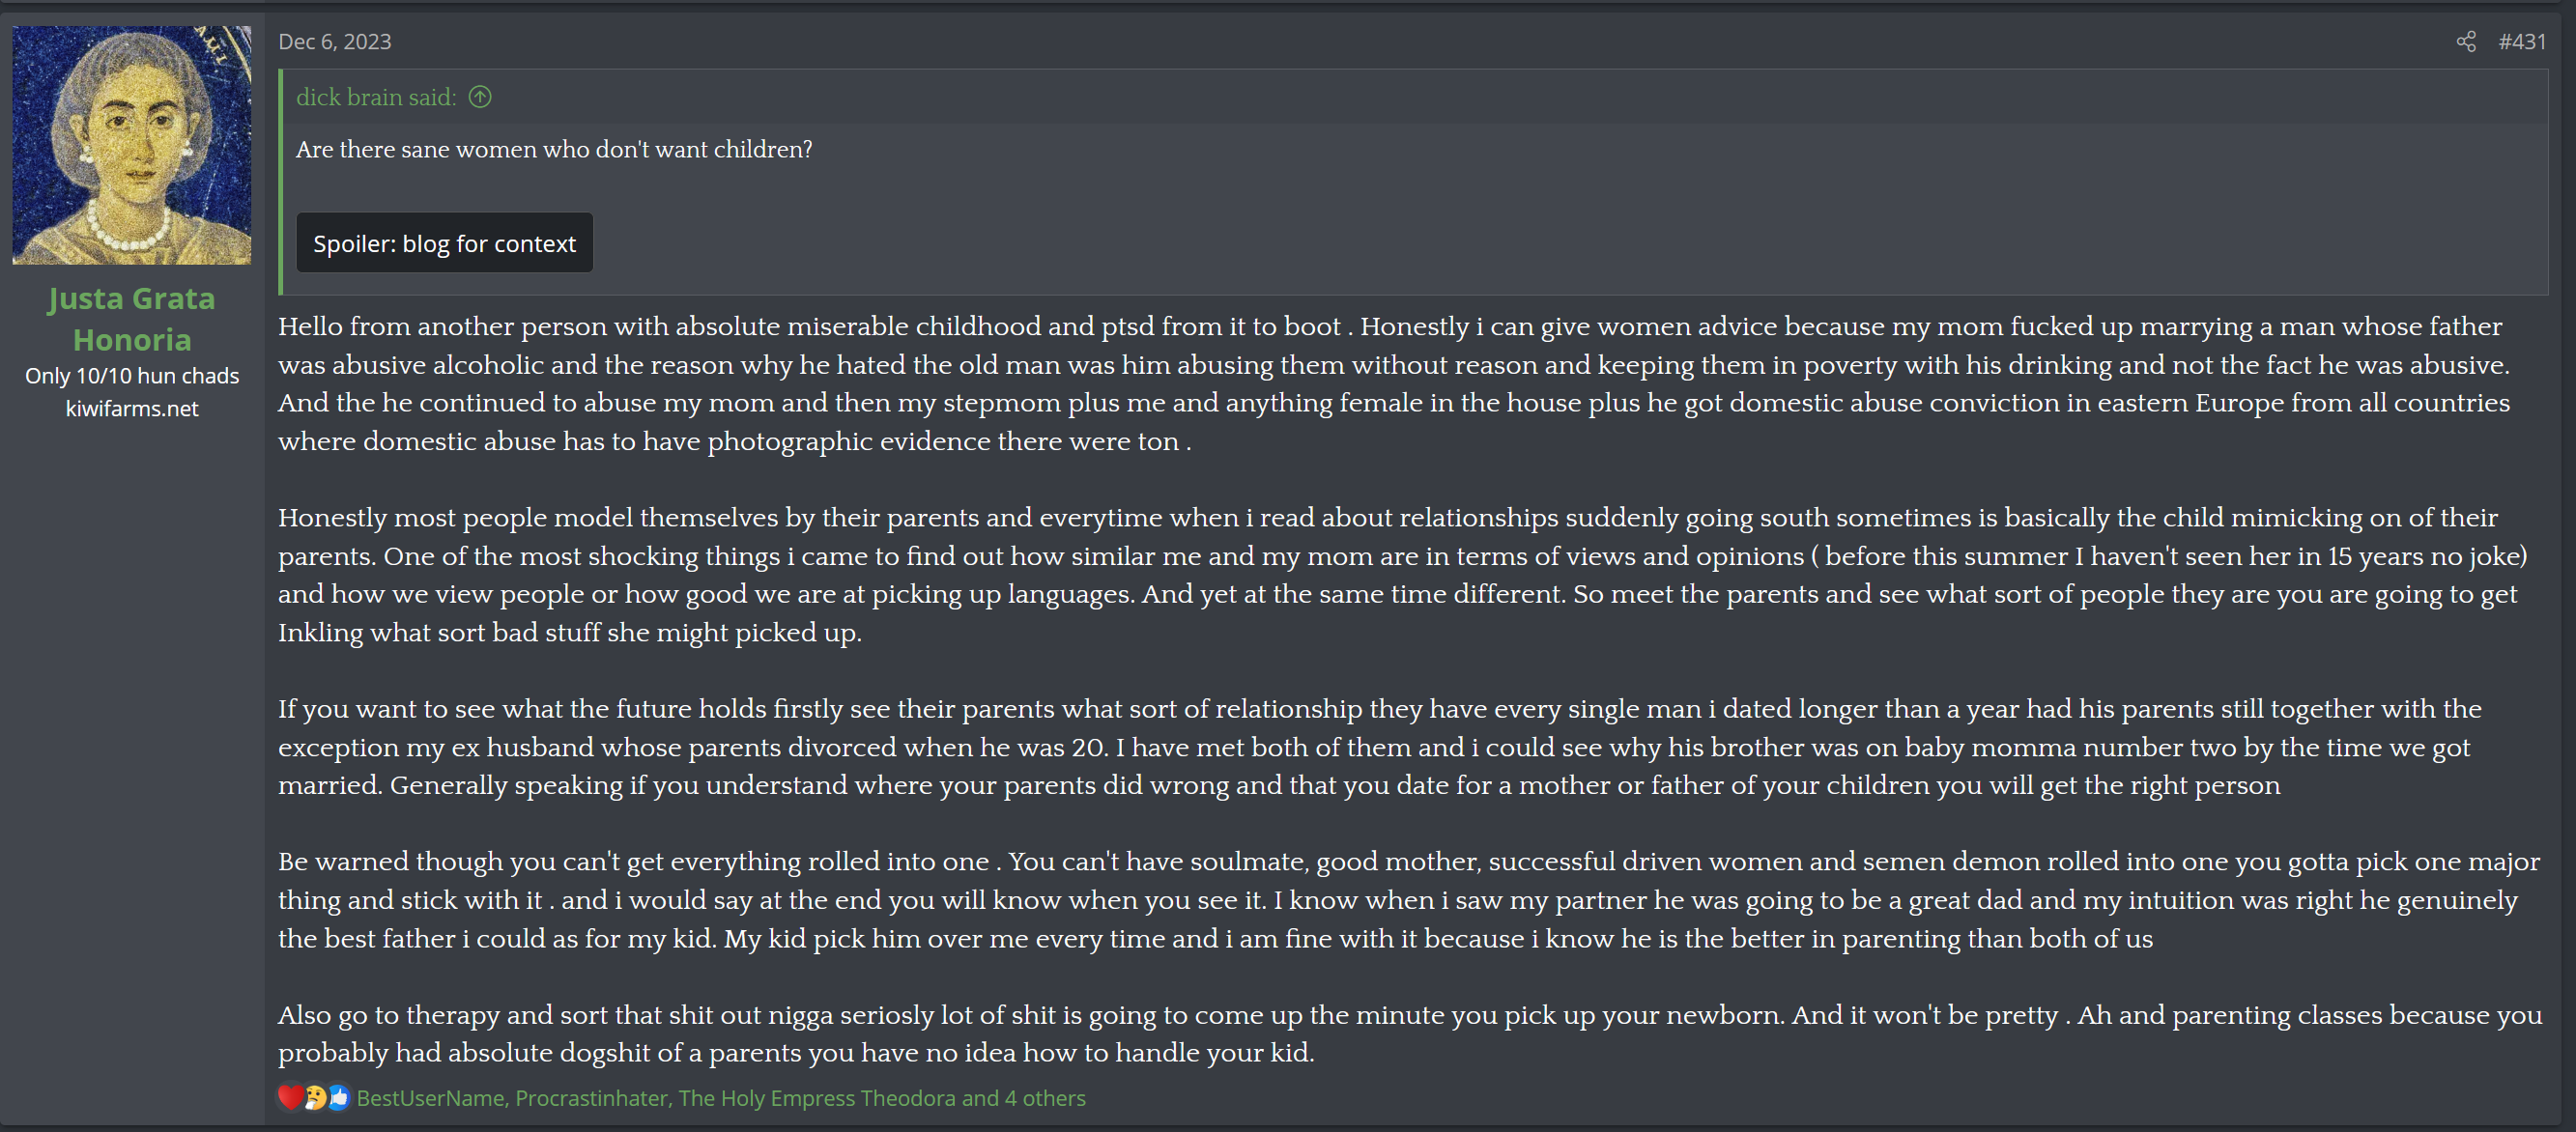The width and height of the screenshot is (2576, 1132).
Task: Open the #431 post permalink
Action: (x=2522, y=41)
